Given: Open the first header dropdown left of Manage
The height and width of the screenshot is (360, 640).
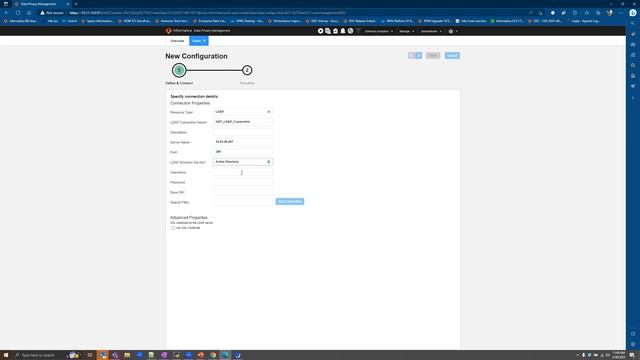Looking at the screenshot, I should coord(379,31).
